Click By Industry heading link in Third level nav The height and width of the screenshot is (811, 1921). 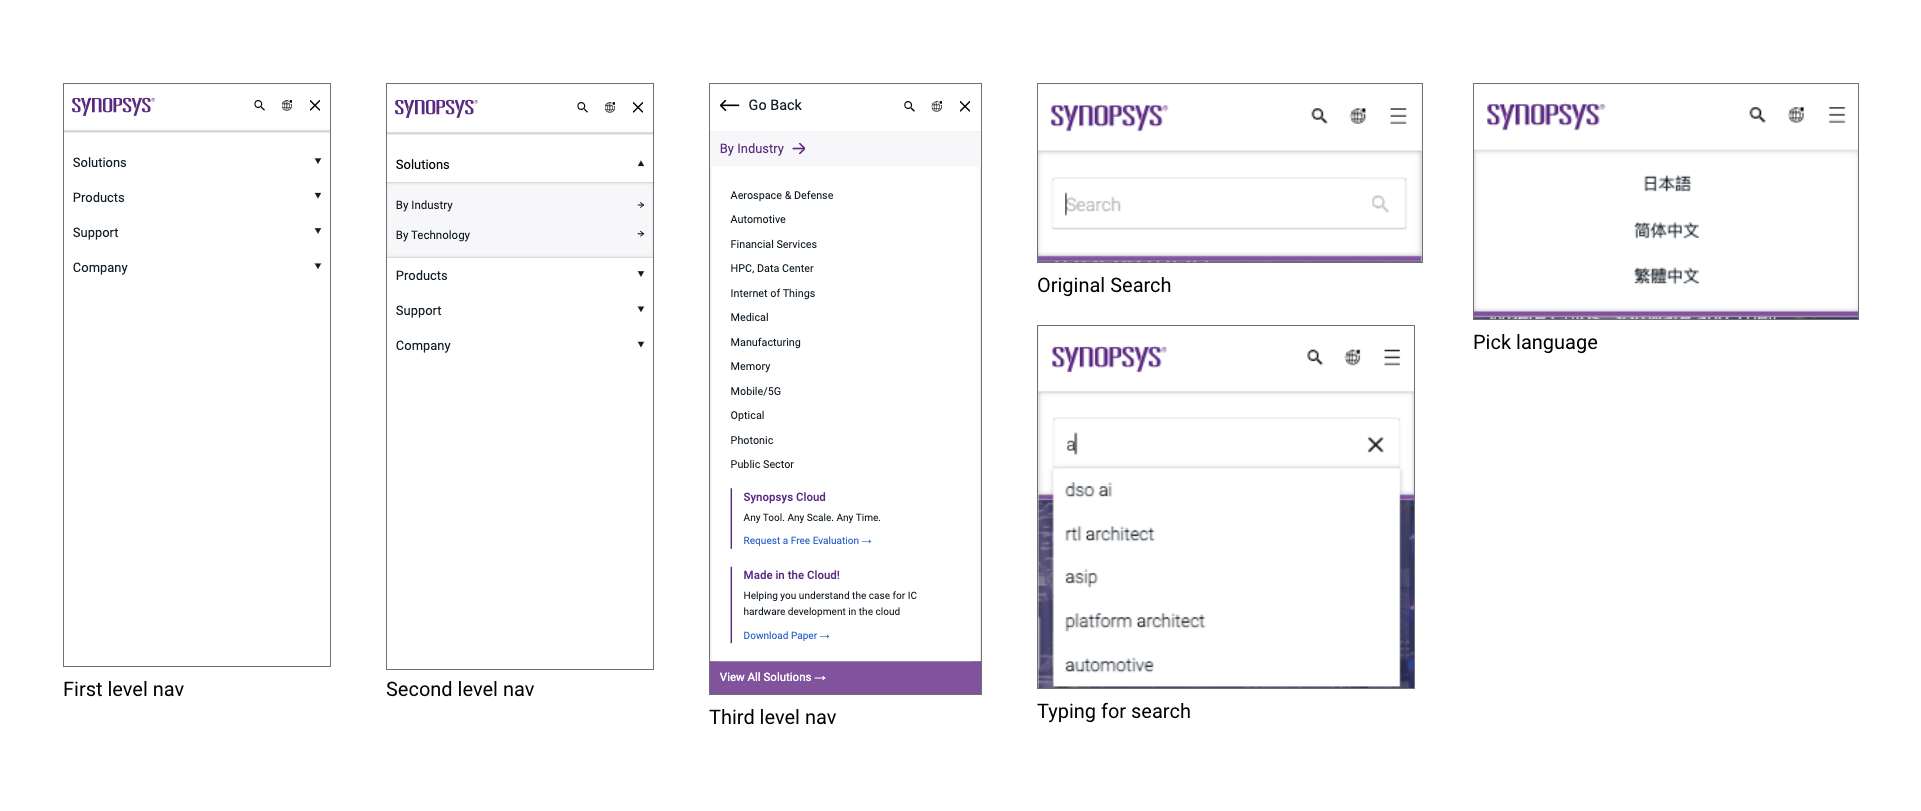click(763, 149)
